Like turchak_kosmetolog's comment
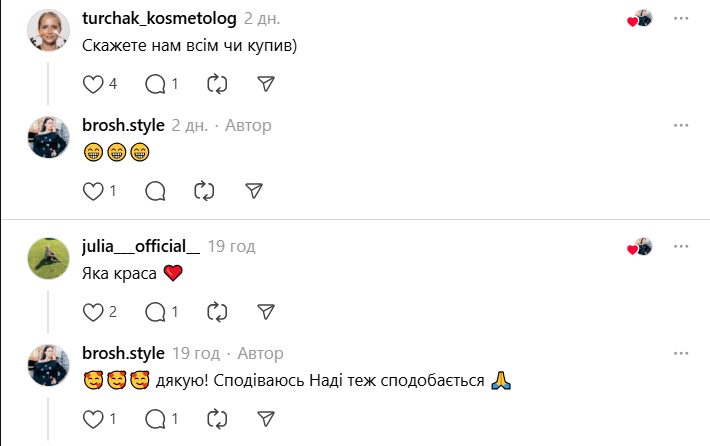710x446 pixels. [93, 85]
